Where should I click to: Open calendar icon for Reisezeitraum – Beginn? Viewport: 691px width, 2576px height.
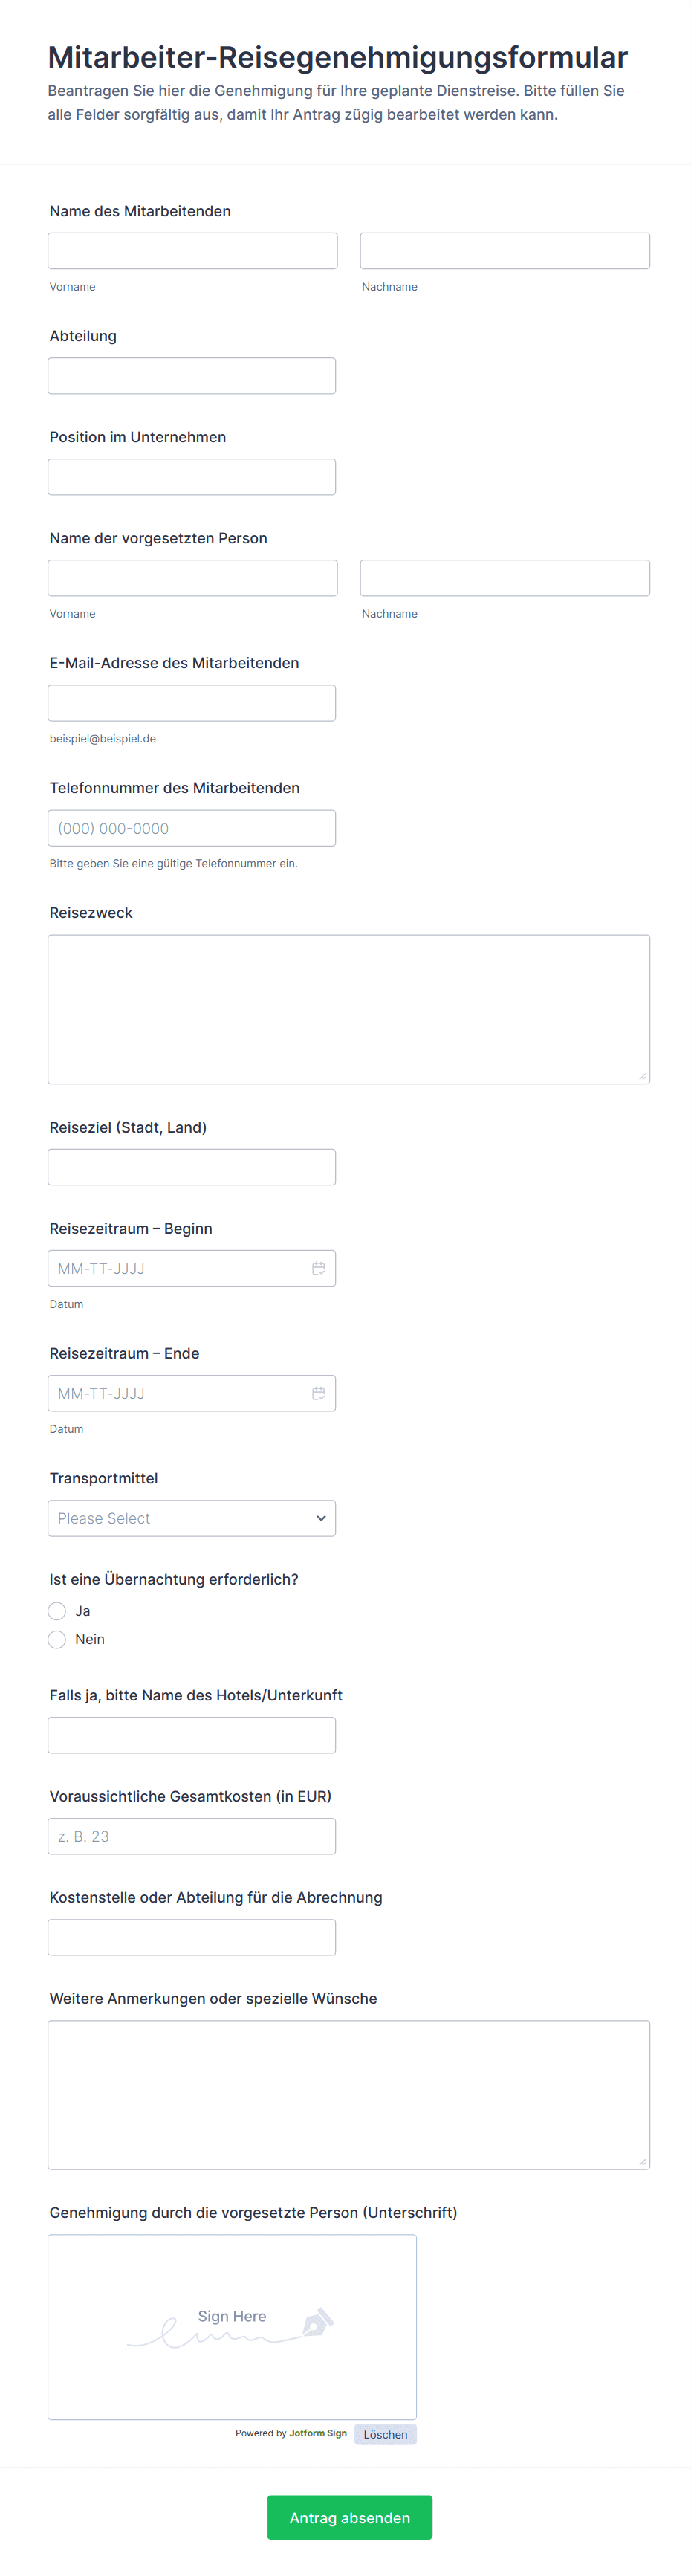pyautogui.click(x=318, y=1268)
